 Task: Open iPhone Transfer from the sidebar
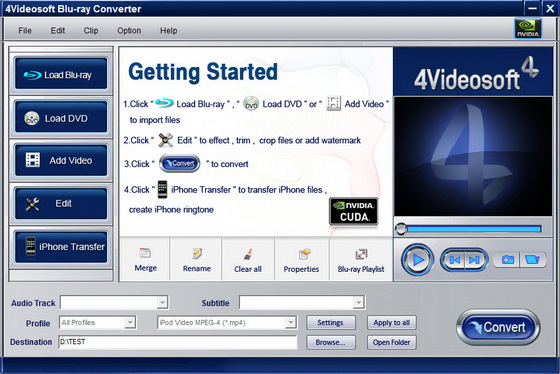[x=61, y=246]
